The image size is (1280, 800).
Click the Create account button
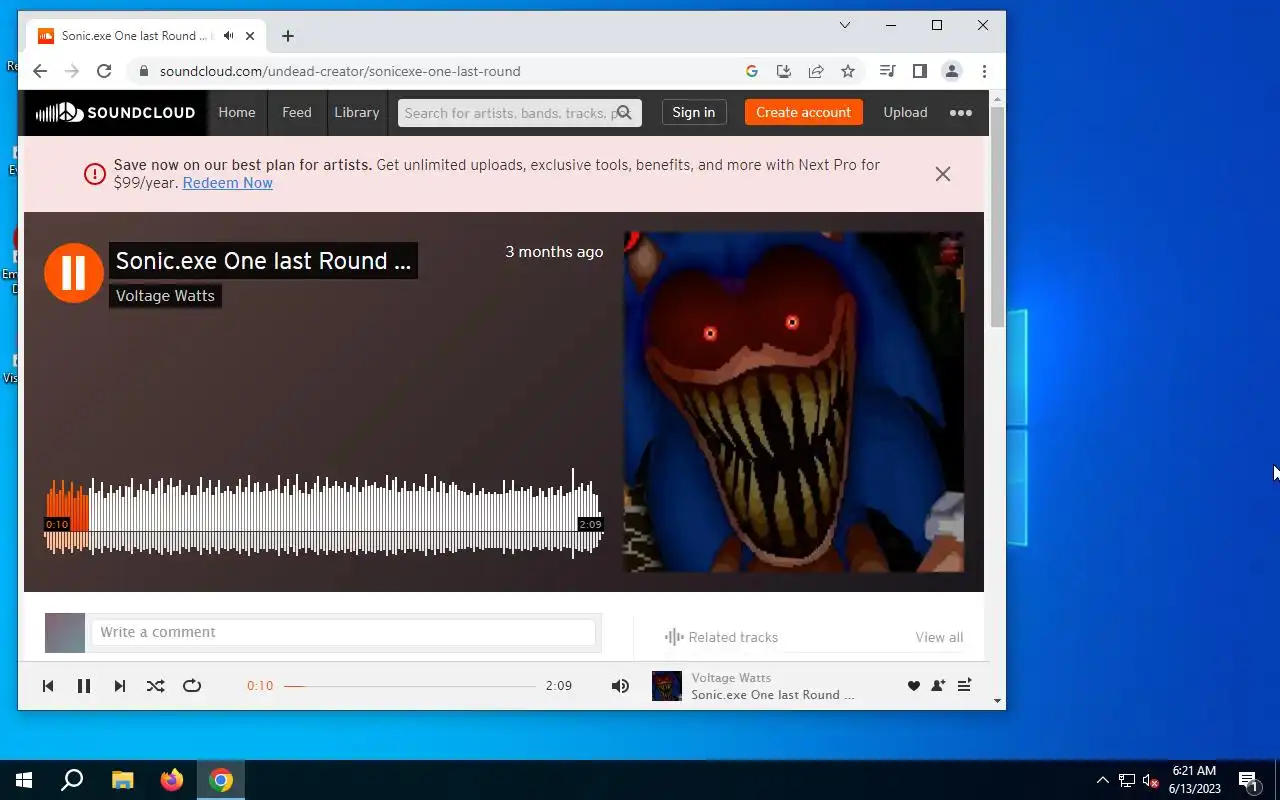(x=803, y=113)
